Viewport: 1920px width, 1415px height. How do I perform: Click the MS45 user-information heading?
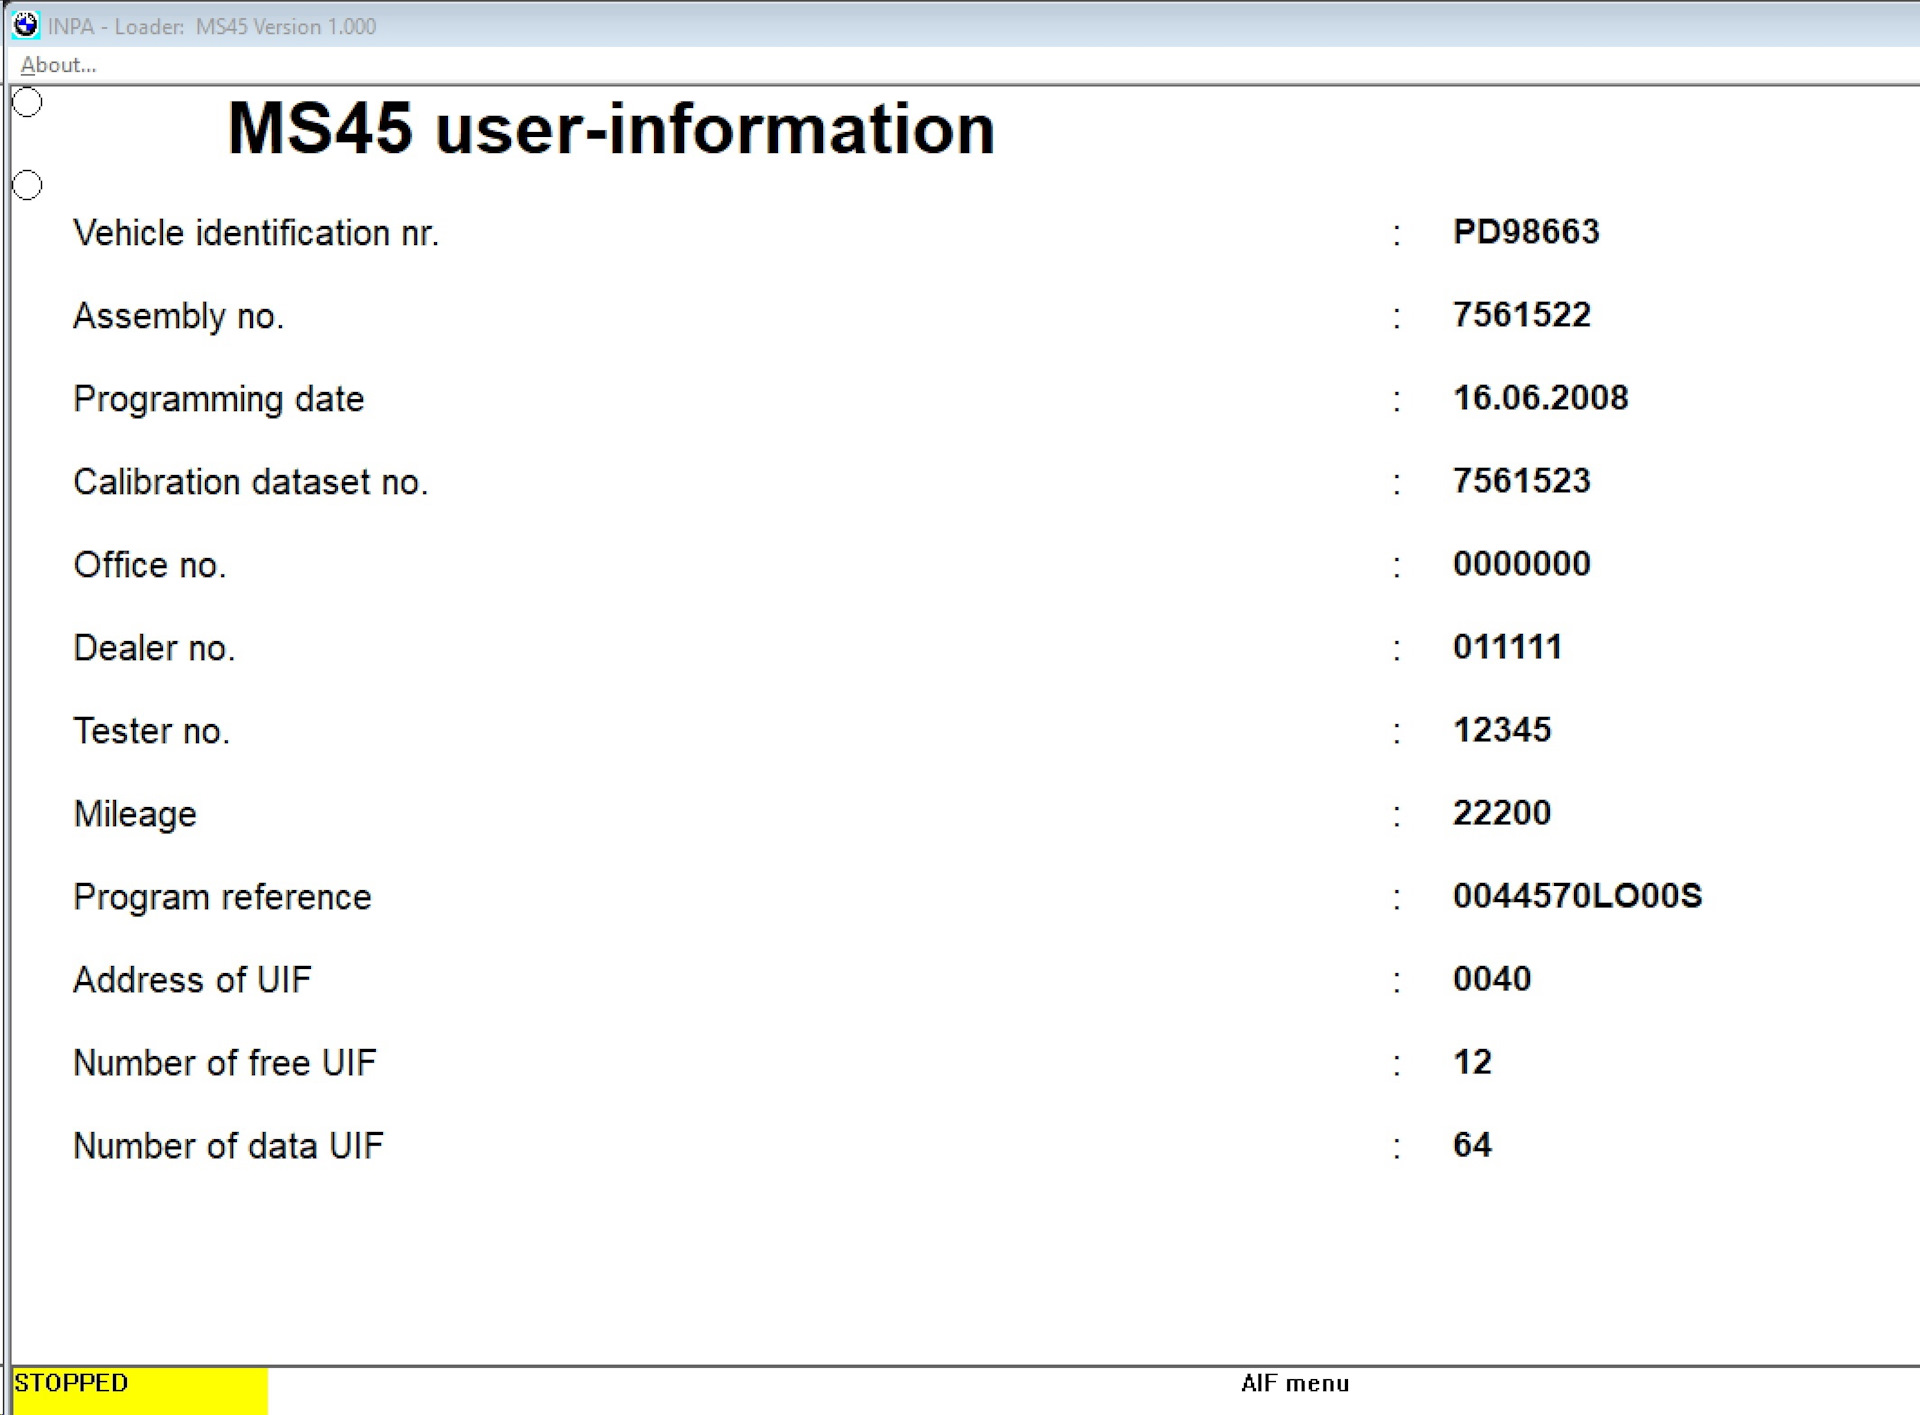coord(611,129)
